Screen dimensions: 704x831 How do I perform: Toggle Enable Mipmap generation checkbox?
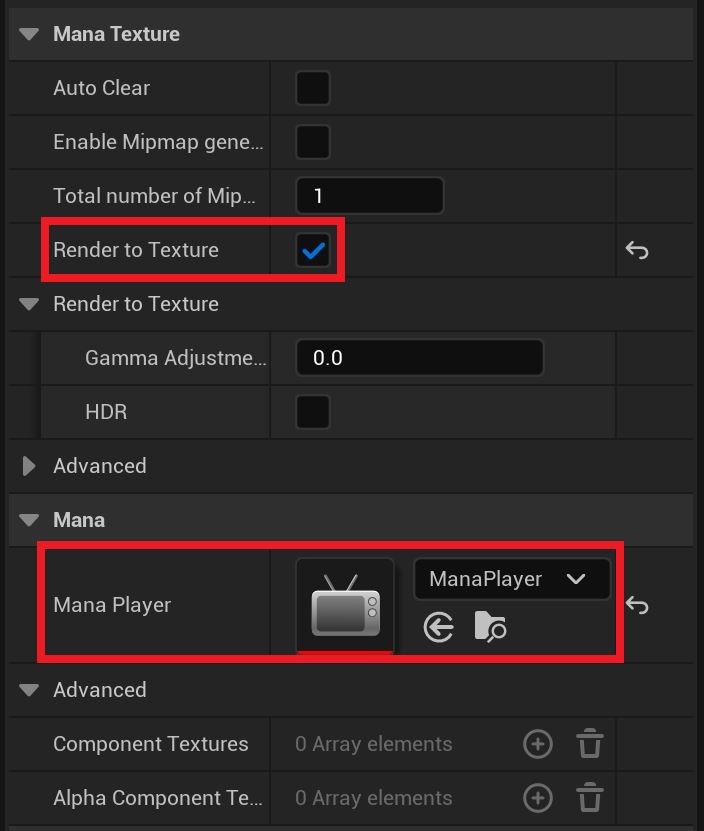click(x=313, y=142)
